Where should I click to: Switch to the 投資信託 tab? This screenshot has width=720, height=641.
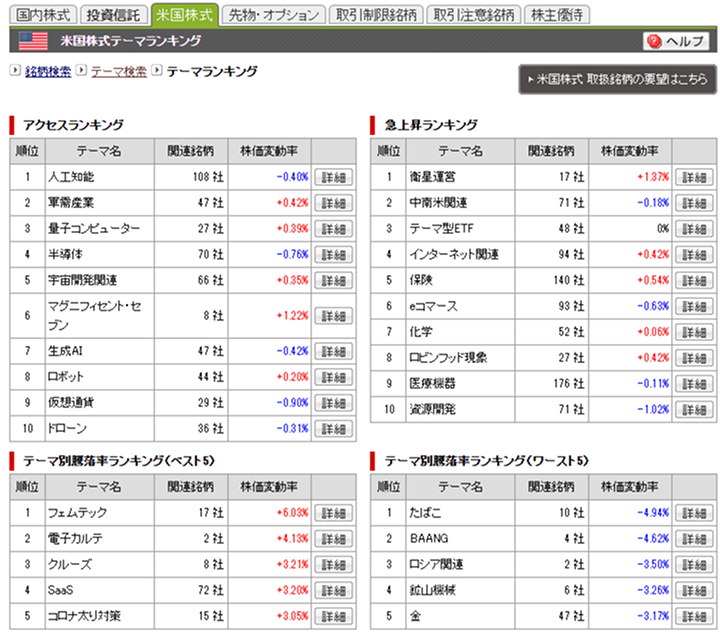pos(113,15)
